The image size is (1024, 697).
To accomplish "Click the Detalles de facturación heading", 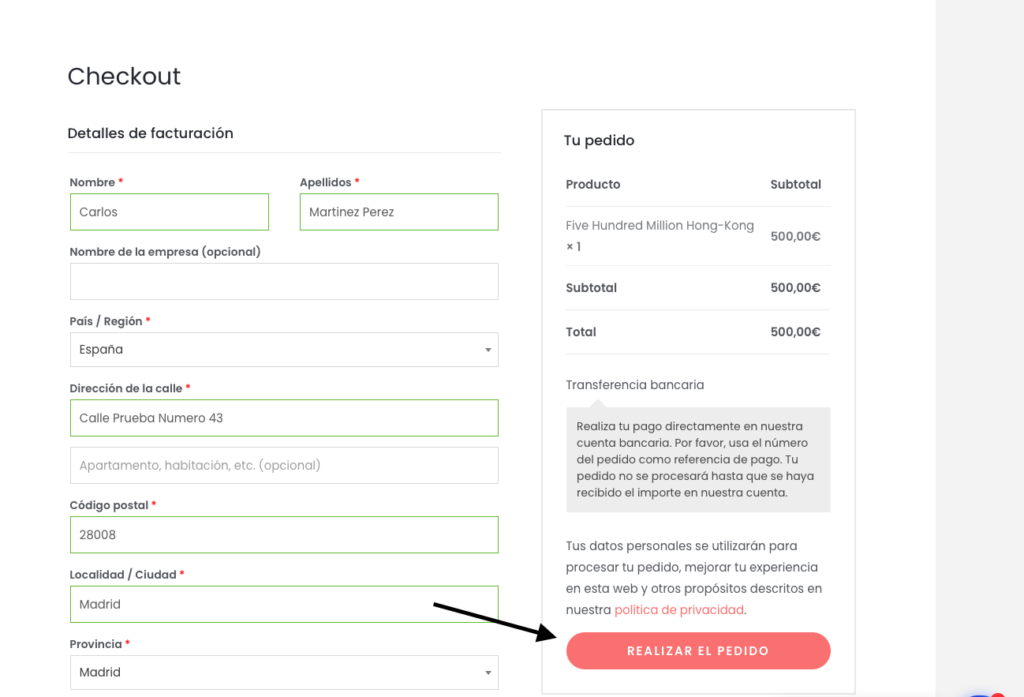I will tap(150, 133).
